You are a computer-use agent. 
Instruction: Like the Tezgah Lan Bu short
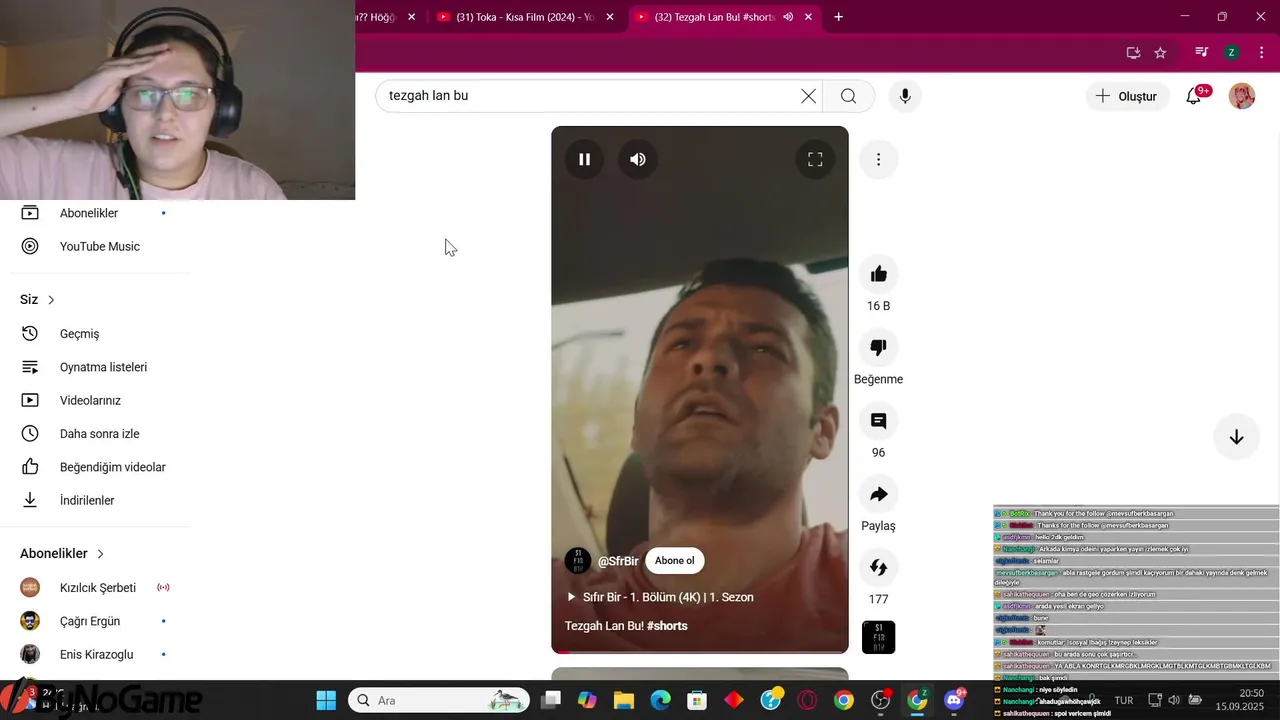(878, 274)
